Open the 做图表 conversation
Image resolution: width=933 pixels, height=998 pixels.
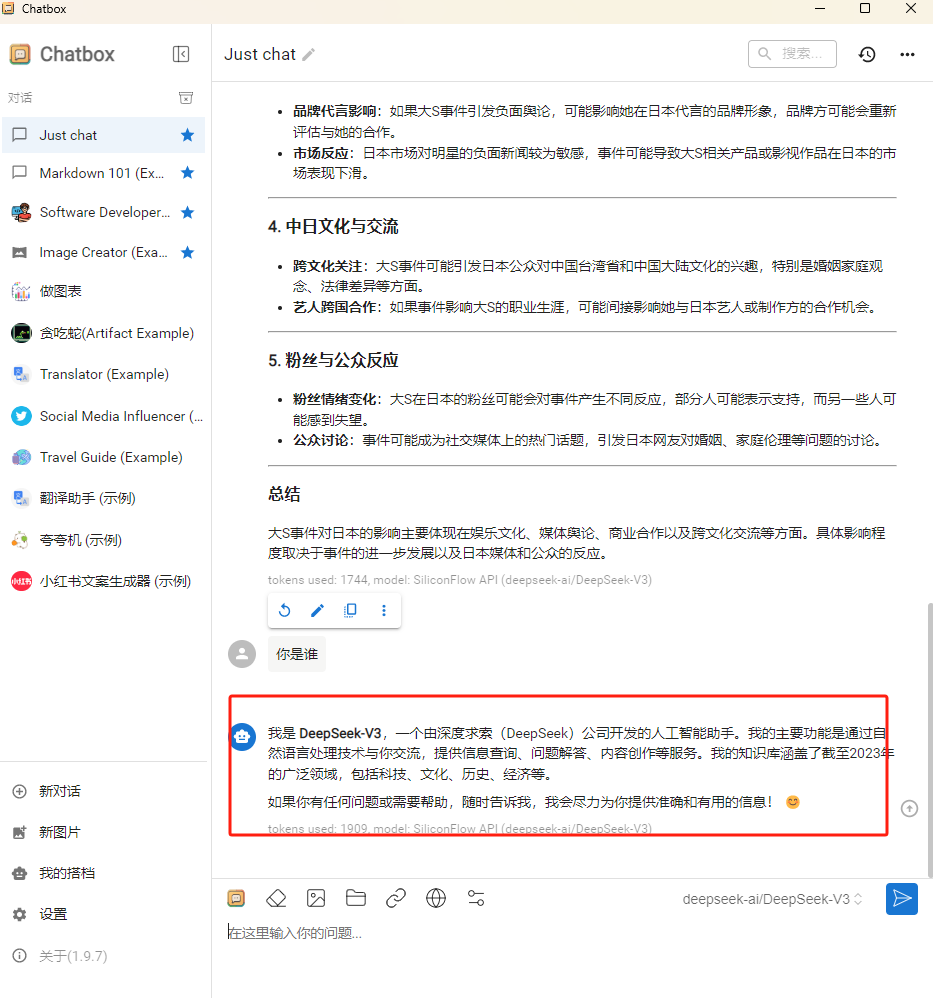click(x=103, y=292)
